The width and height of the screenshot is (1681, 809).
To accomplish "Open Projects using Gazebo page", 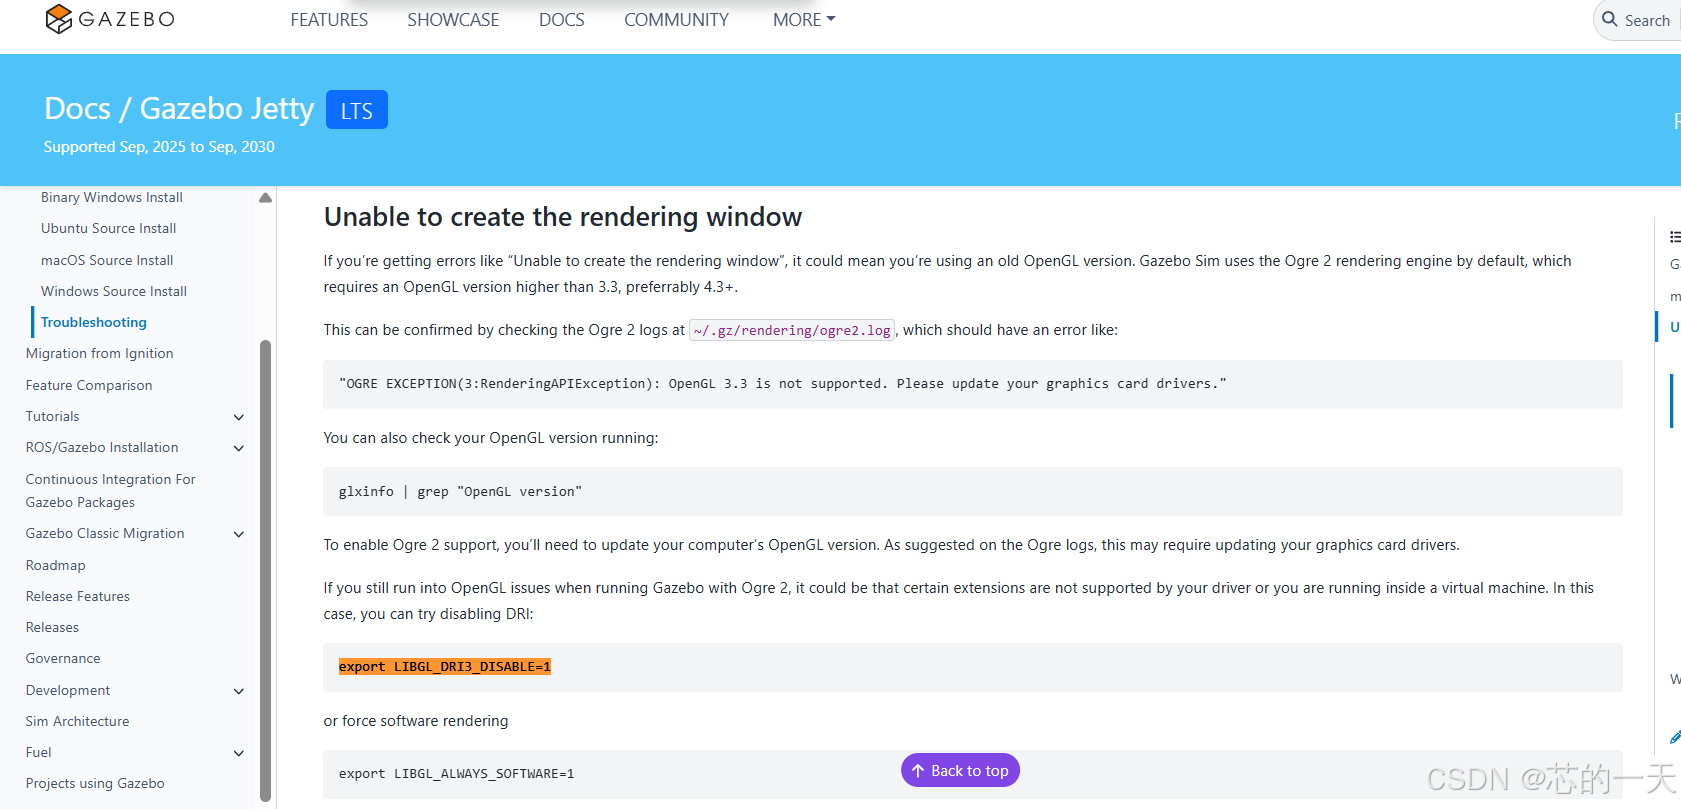I will click(x=95, y=783).
